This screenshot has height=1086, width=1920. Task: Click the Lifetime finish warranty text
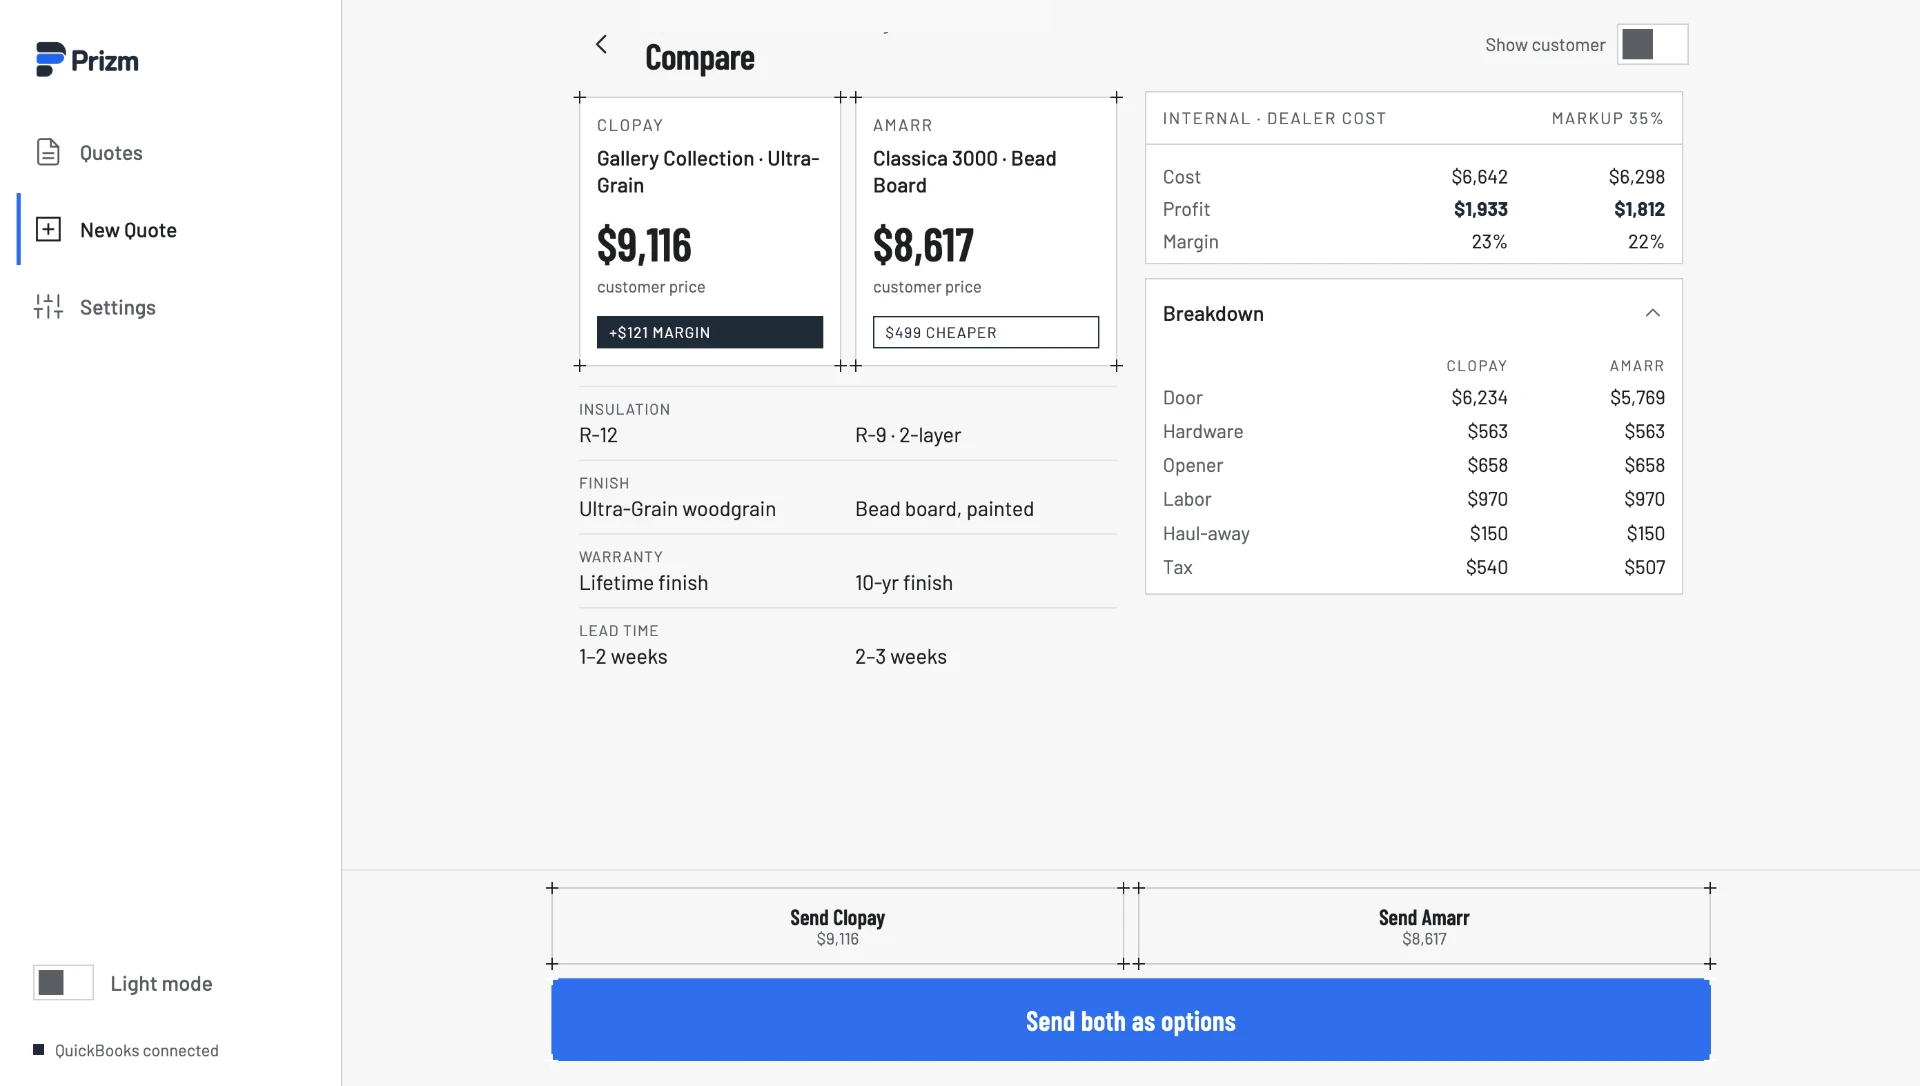point(643,583)
